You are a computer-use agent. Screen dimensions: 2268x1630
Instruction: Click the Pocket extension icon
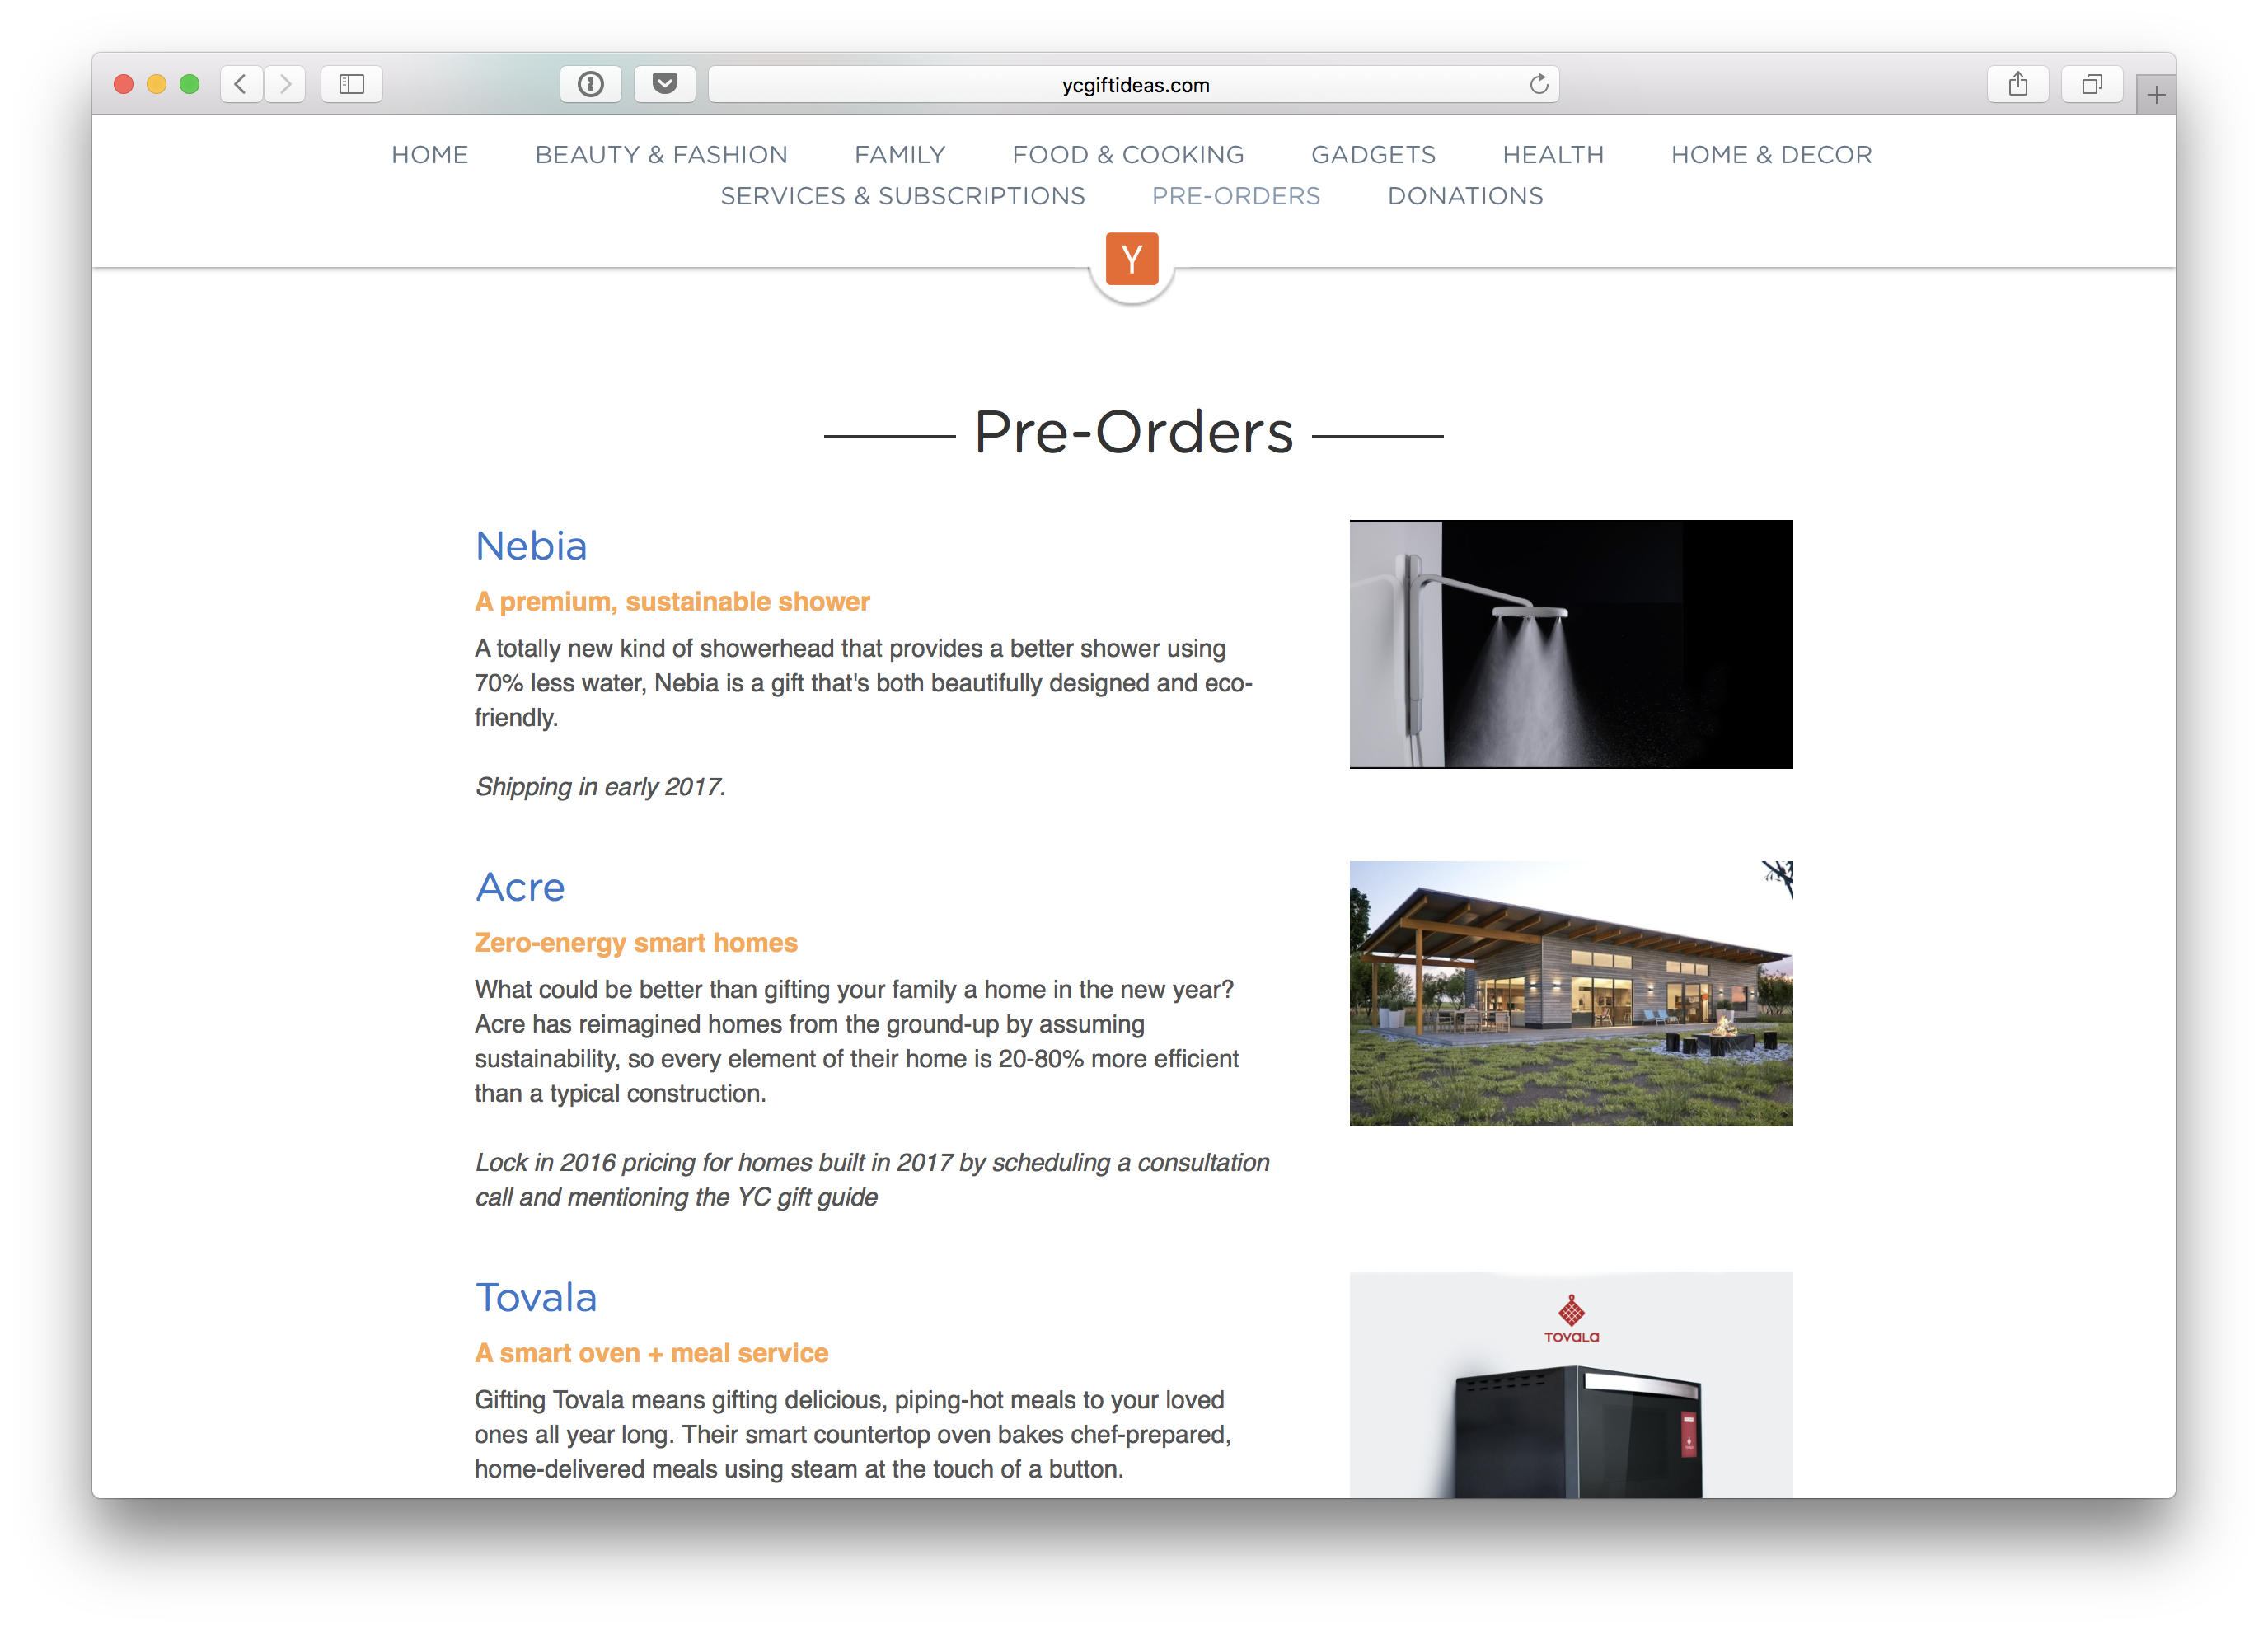665,84
